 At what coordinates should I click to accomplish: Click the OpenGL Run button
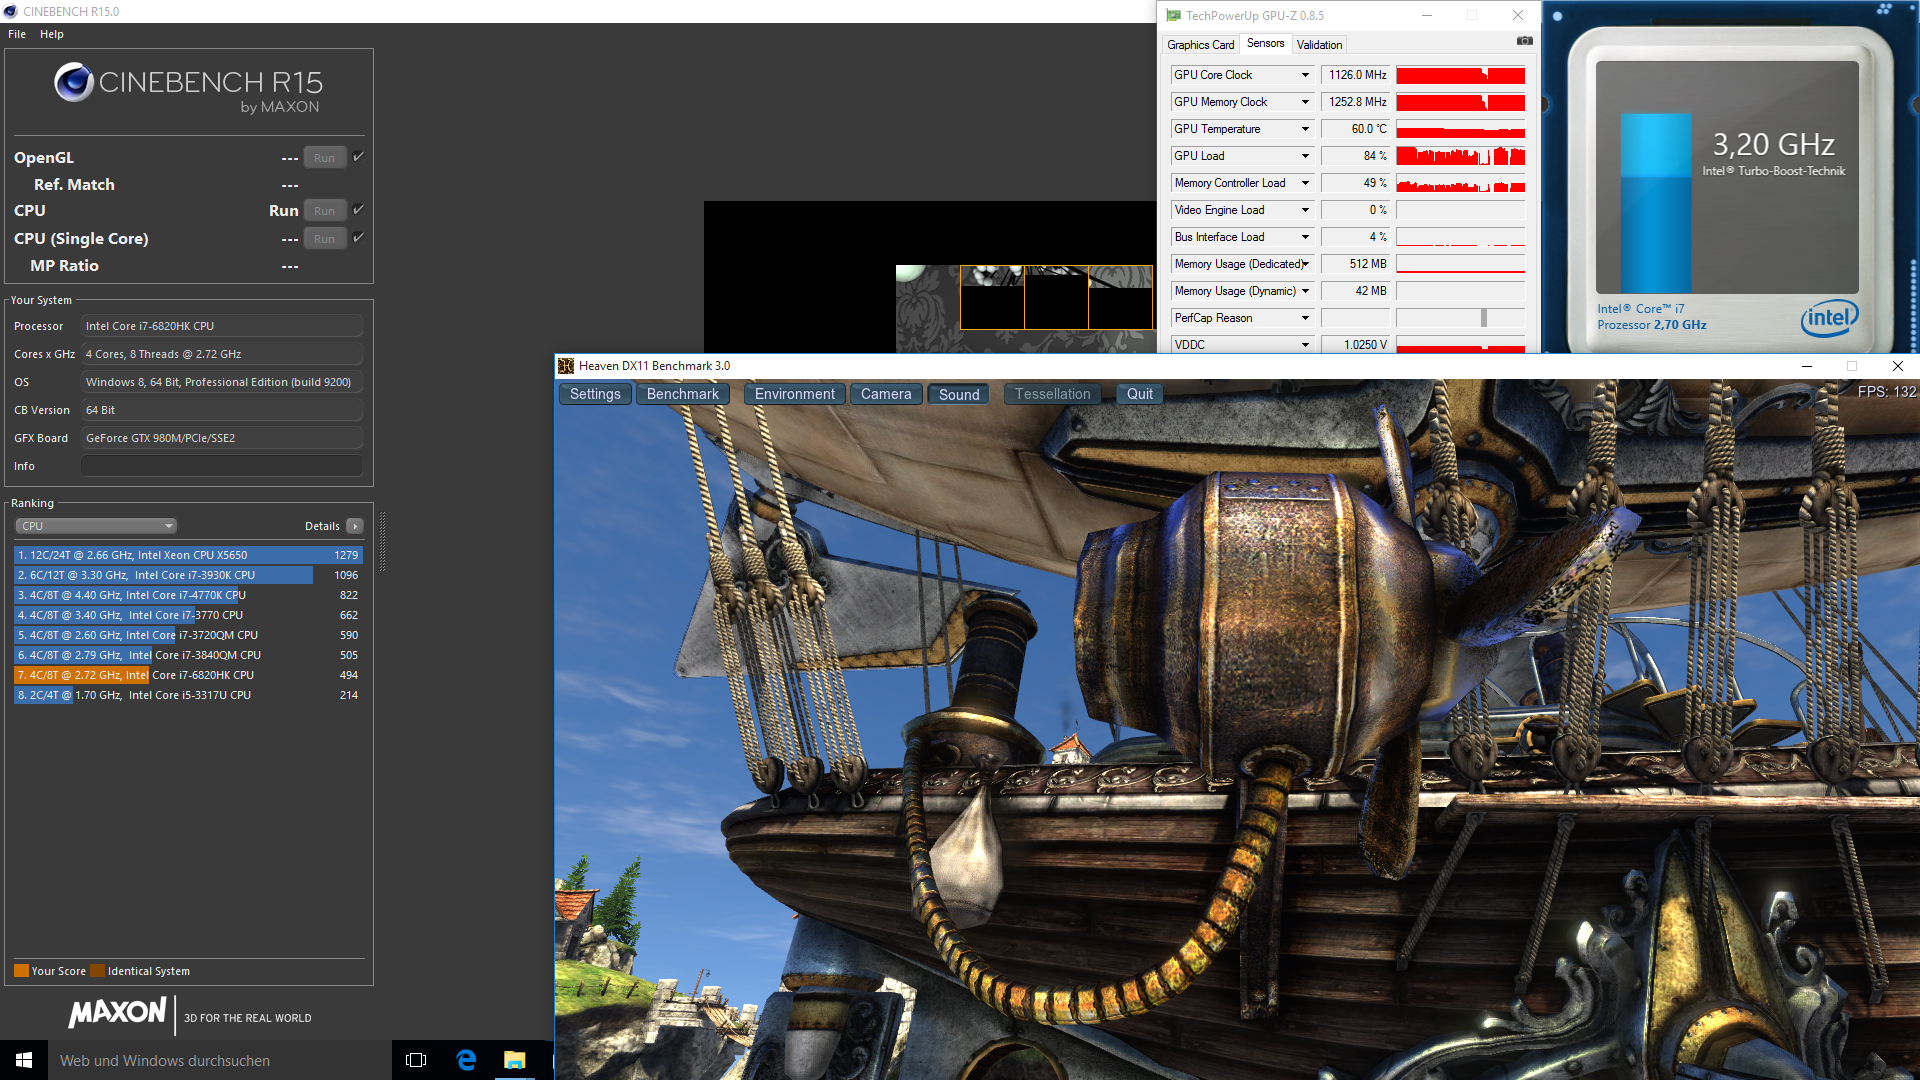325,158
